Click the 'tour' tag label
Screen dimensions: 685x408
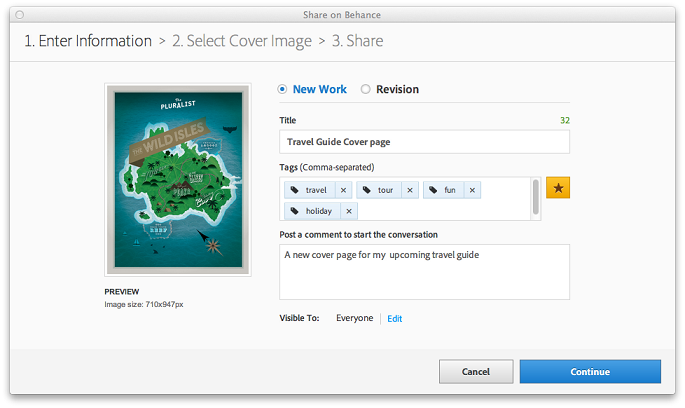coord(385,190)
